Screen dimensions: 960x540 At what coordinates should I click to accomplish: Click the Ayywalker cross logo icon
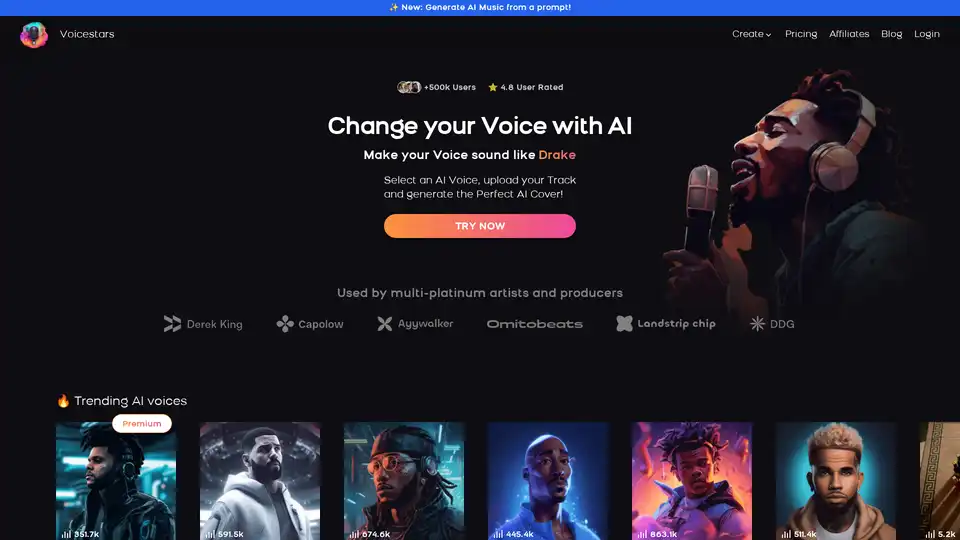[384, 323]
